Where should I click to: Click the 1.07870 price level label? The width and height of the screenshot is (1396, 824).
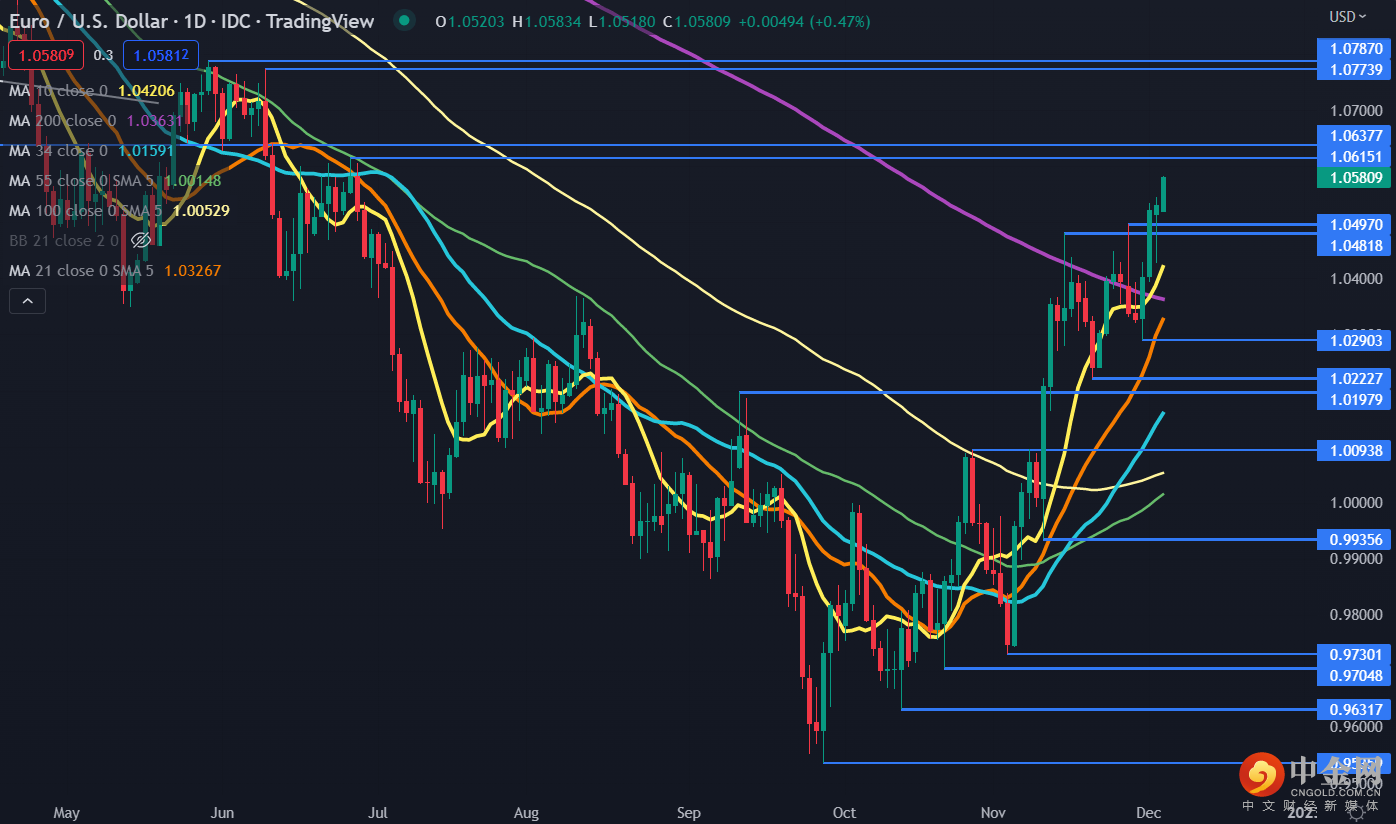tap(1355, 48)
